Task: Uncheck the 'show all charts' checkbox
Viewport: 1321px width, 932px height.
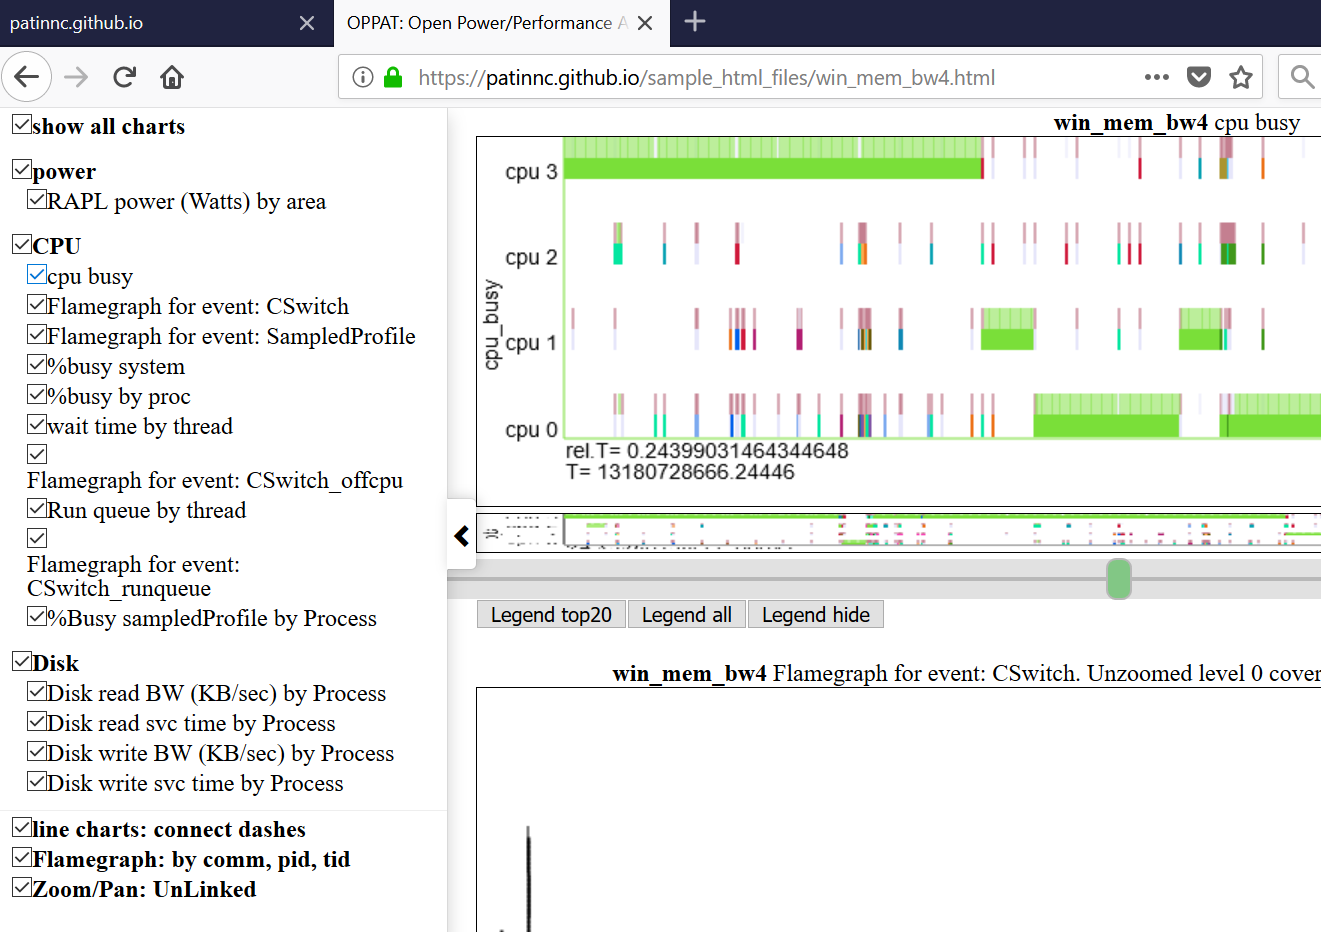Action: (22, 124)
